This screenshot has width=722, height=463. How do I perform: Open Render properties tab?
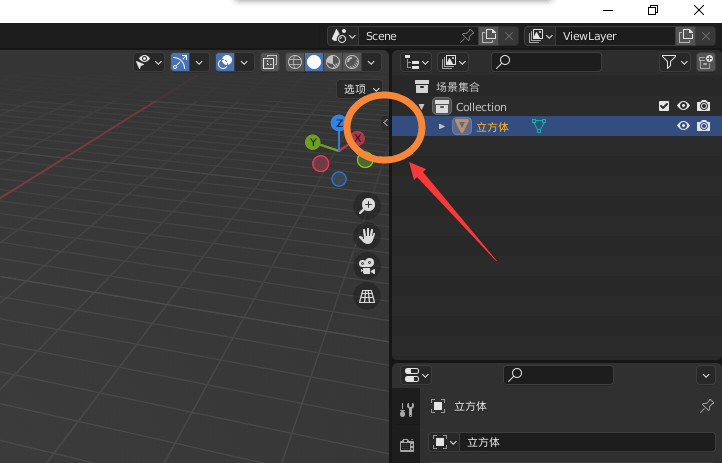407,445
